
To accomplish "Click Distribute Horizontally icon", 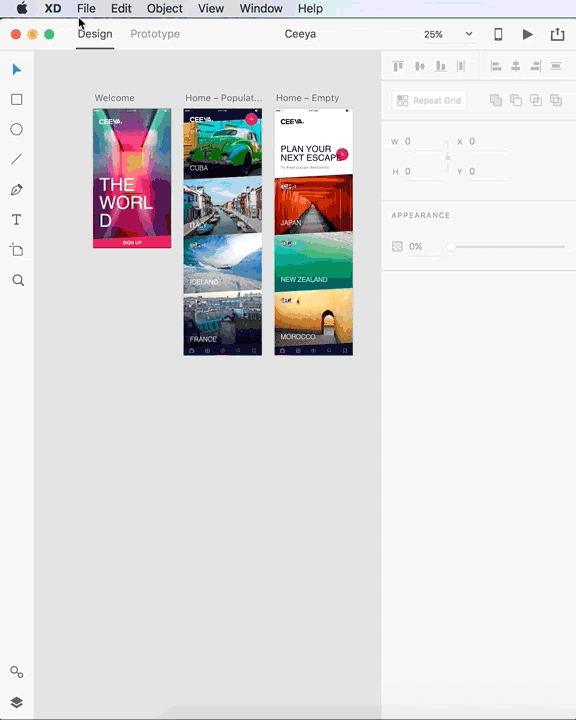I will coord(461,67).
